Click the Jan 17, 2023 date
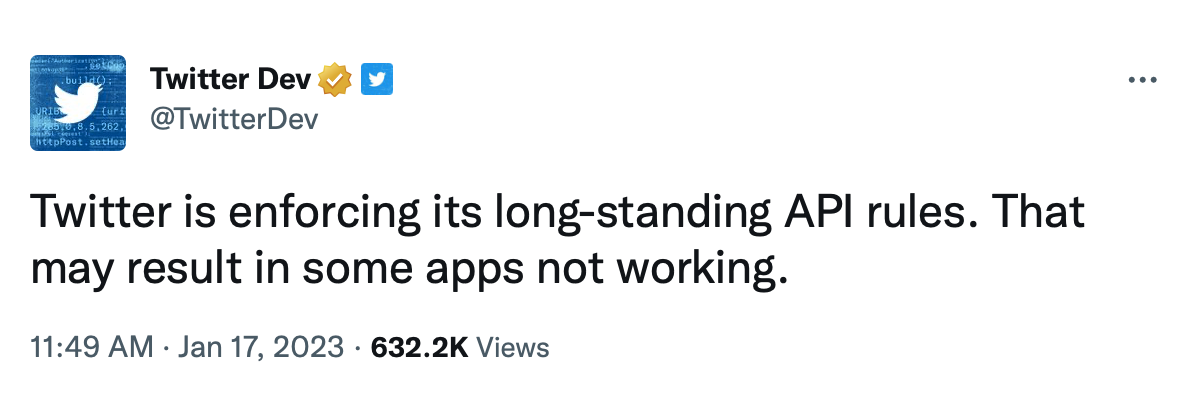 point(261,348)
